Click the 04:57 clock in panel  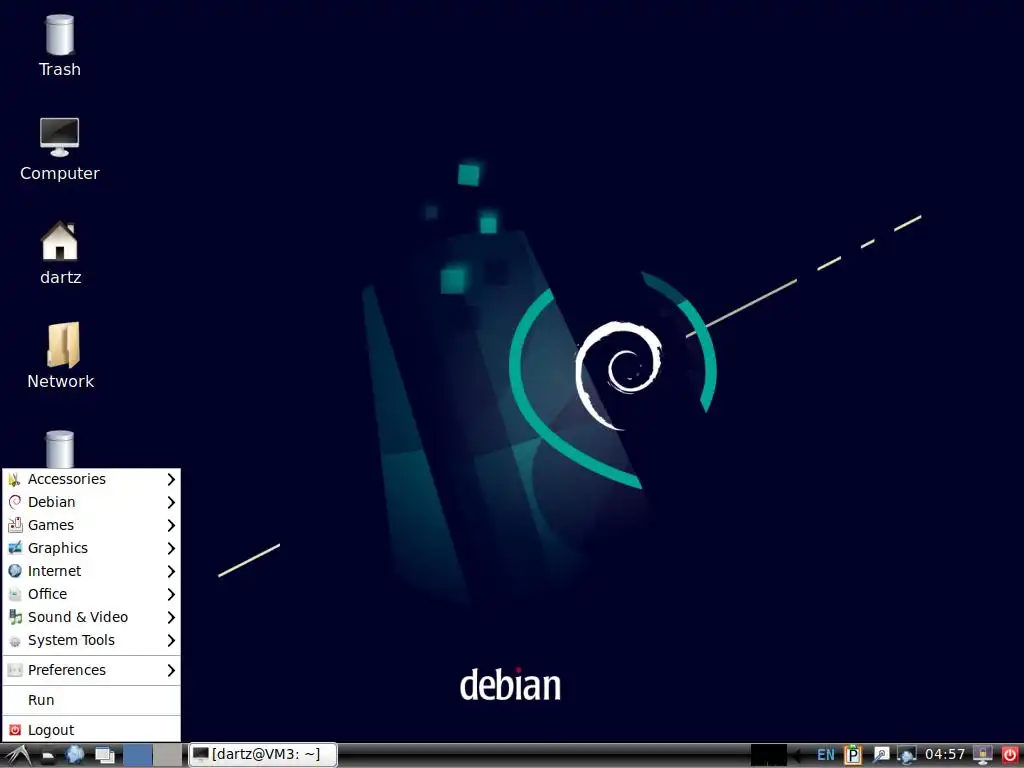(944, 755)
